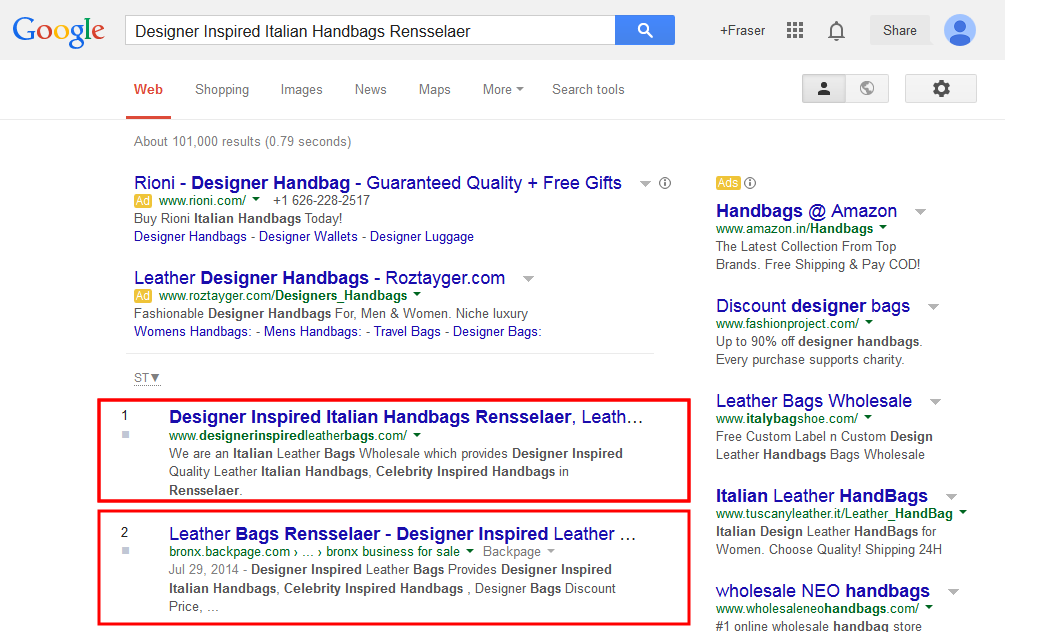Open the notifications bell
1051x632 pixels.
click(836, 31)
